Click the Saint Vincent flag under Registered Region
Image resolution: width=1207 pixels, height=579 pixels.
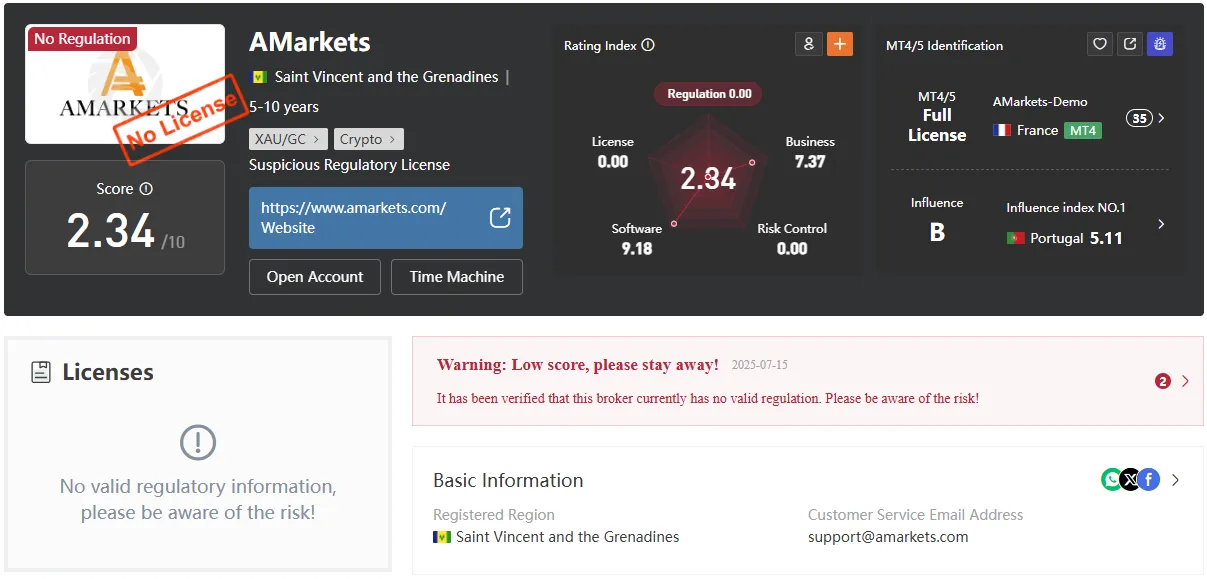click(442, 537)
